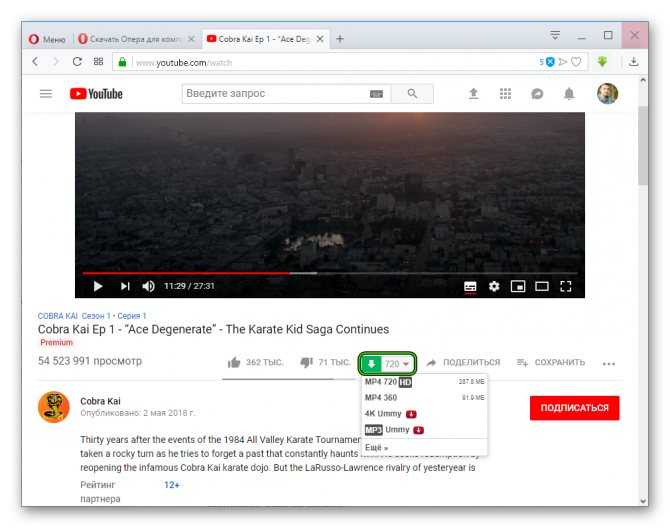Open the Серия 1 link
The image size is (670, 528).
pyautogui.click(x=132, y=316)
